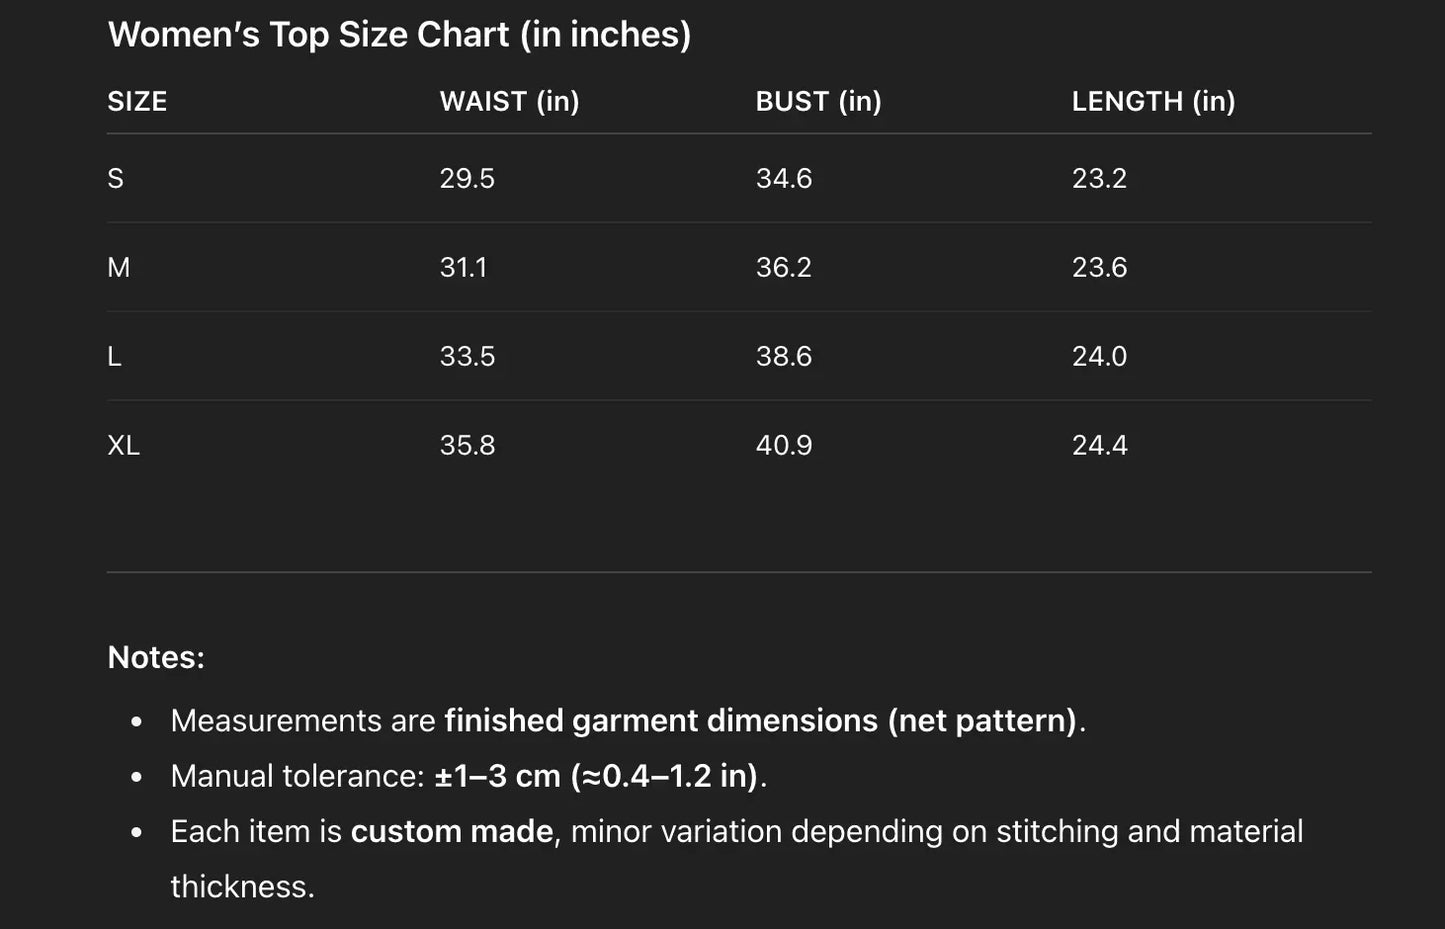
Task: Click the XL size row label
Action: pyautogui.click(x=124, y=446)
